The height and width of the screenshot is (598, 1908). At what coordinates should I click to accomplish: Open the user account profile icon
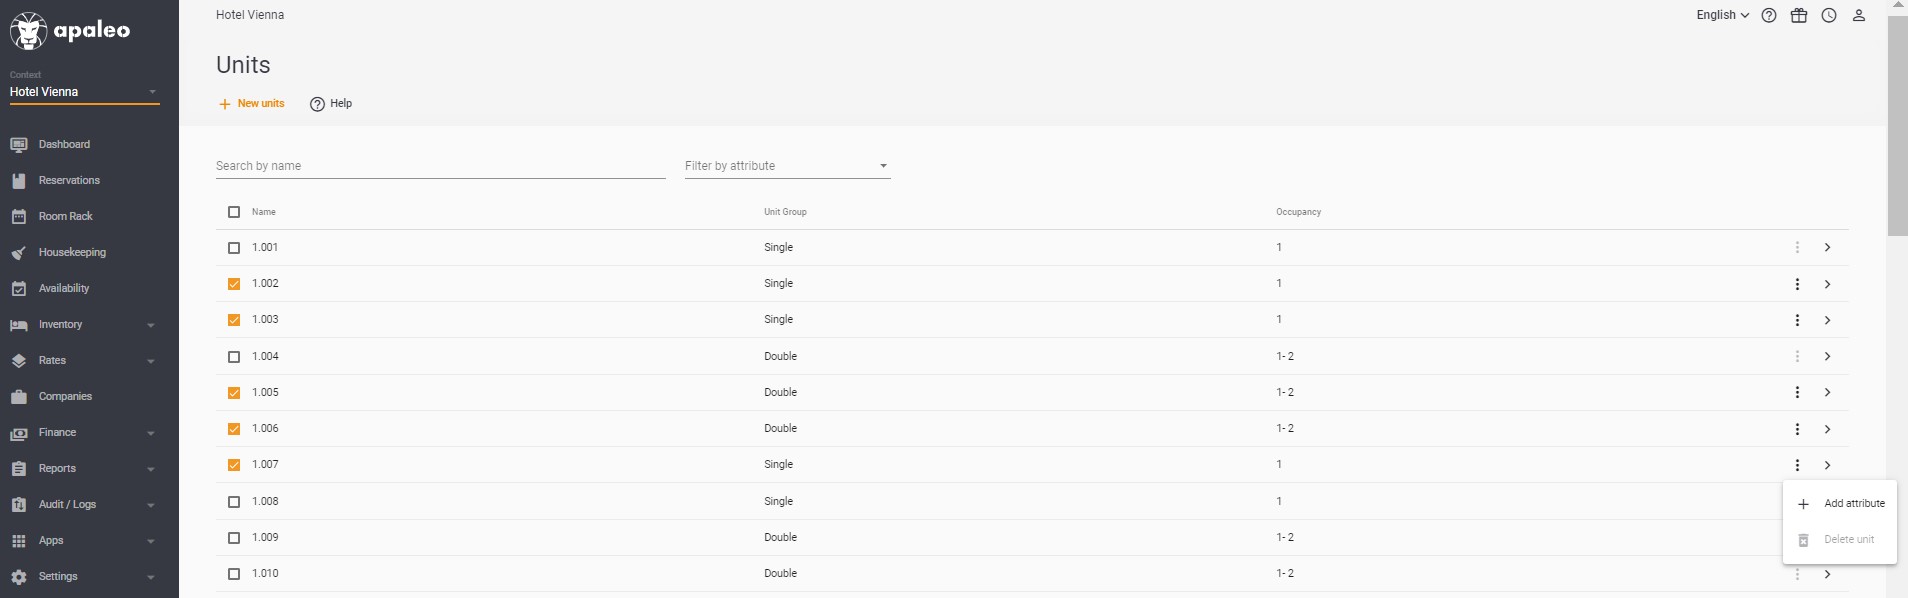pos(1859,15)
